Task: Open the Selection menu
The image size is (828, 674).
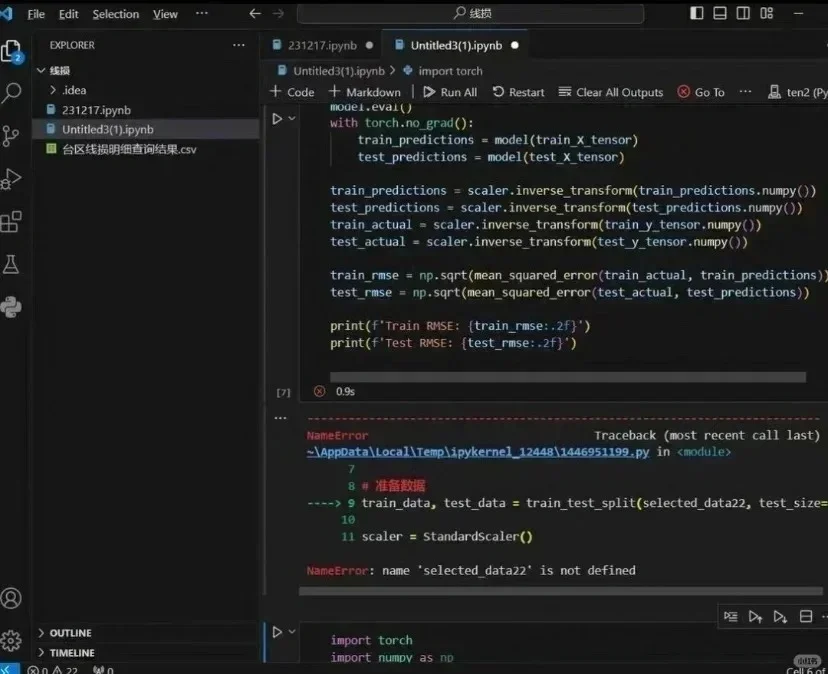Action: coord(116,14)
